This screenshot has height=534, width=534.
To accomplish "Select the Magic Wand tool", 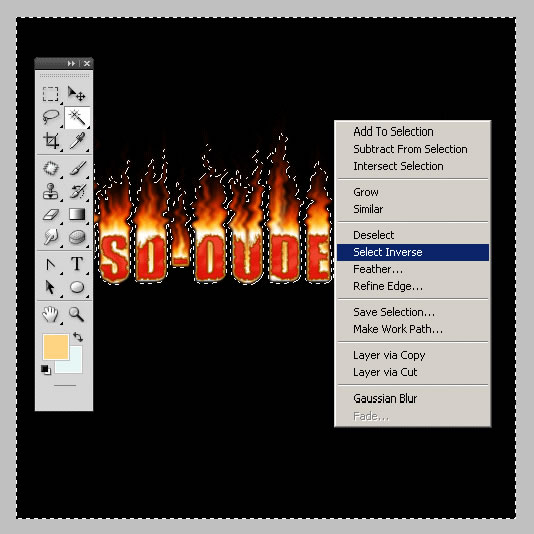I will click(77, 117).
